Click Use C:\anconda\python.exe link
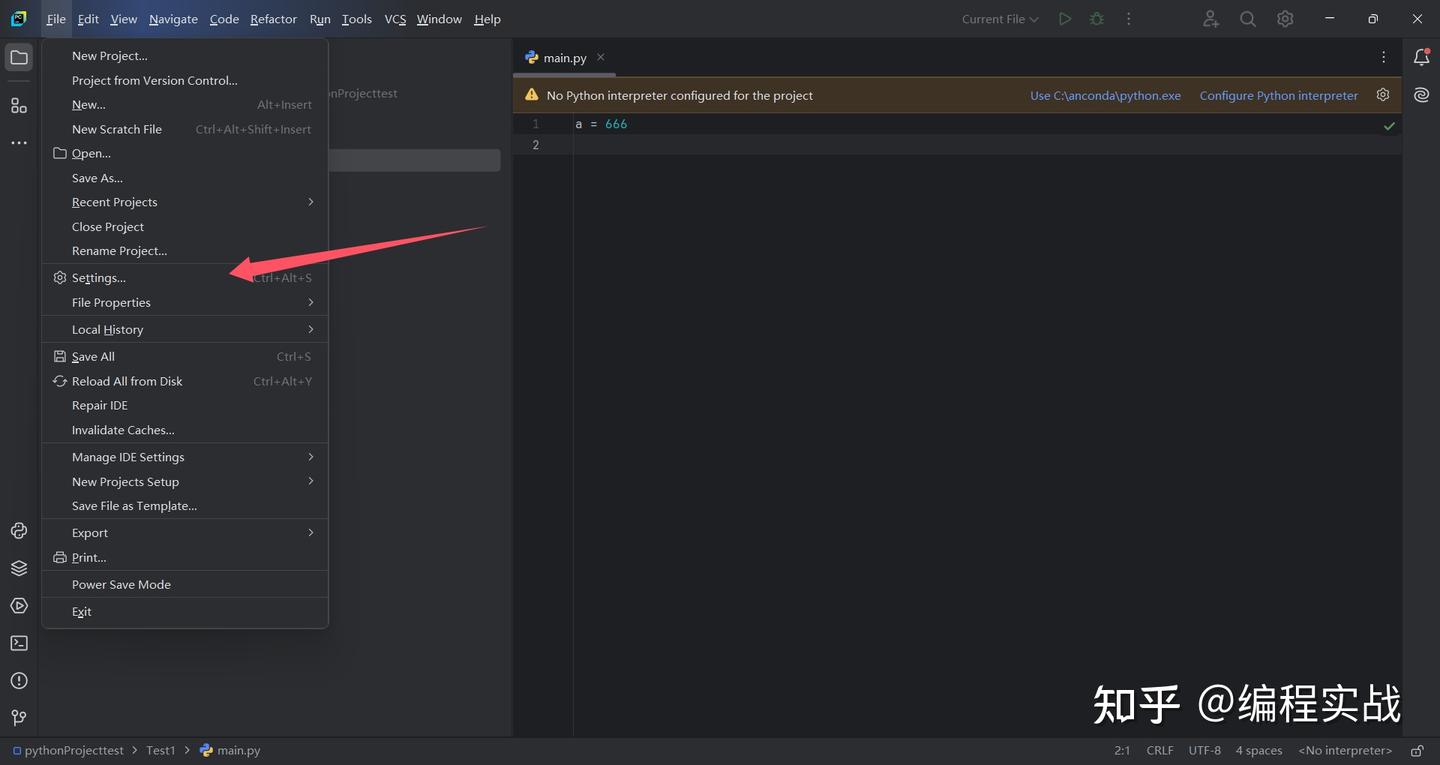 coord(1105,96)
